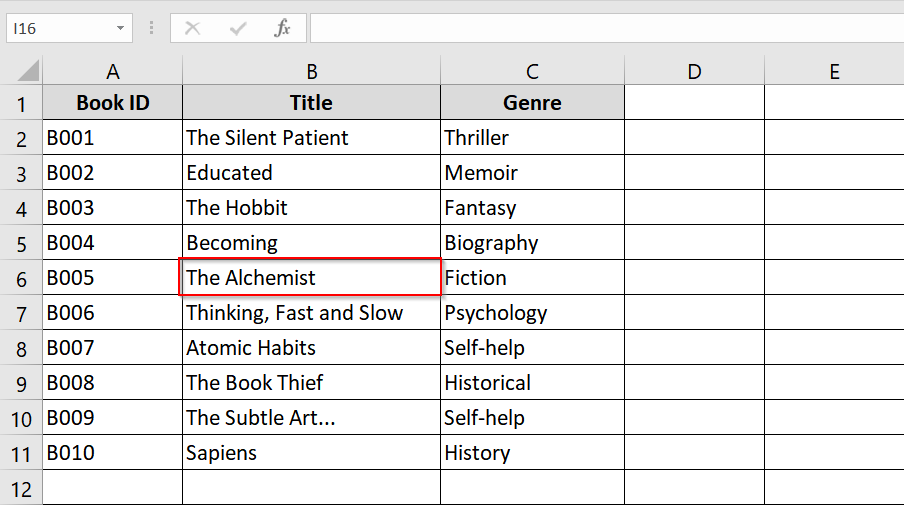Select cell containing The Silent Patient
Screen dimensions: 904x505
[311, 138]
